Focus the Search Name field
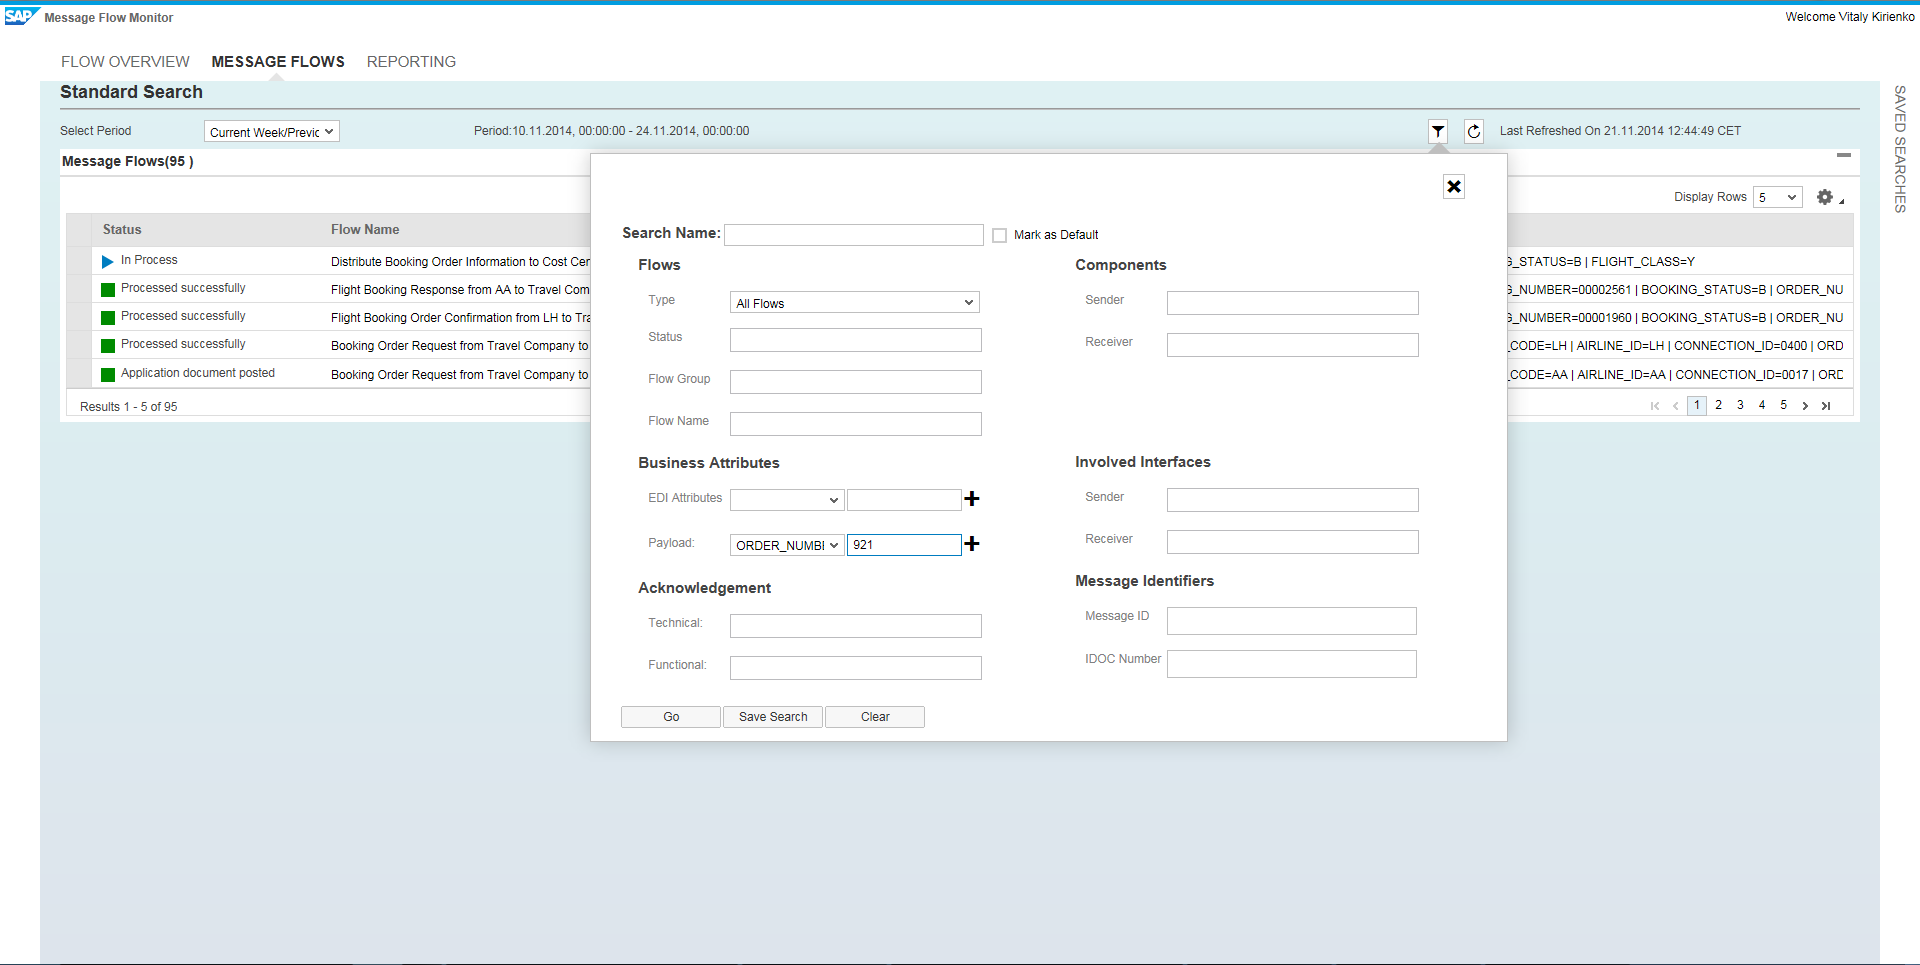Image resolution: width=1920 pixels, height=965 pixels. coord(854,235)
